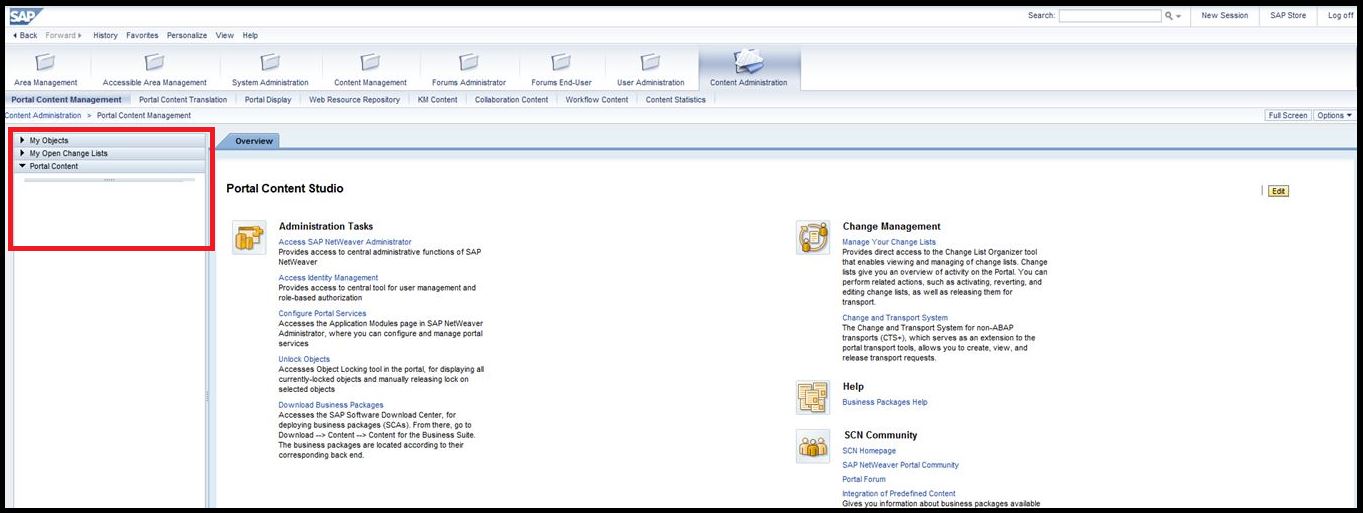This screenshot has height=513, width=1363.
Task: Expand the My Objects tree section
Action: point(22,140)
